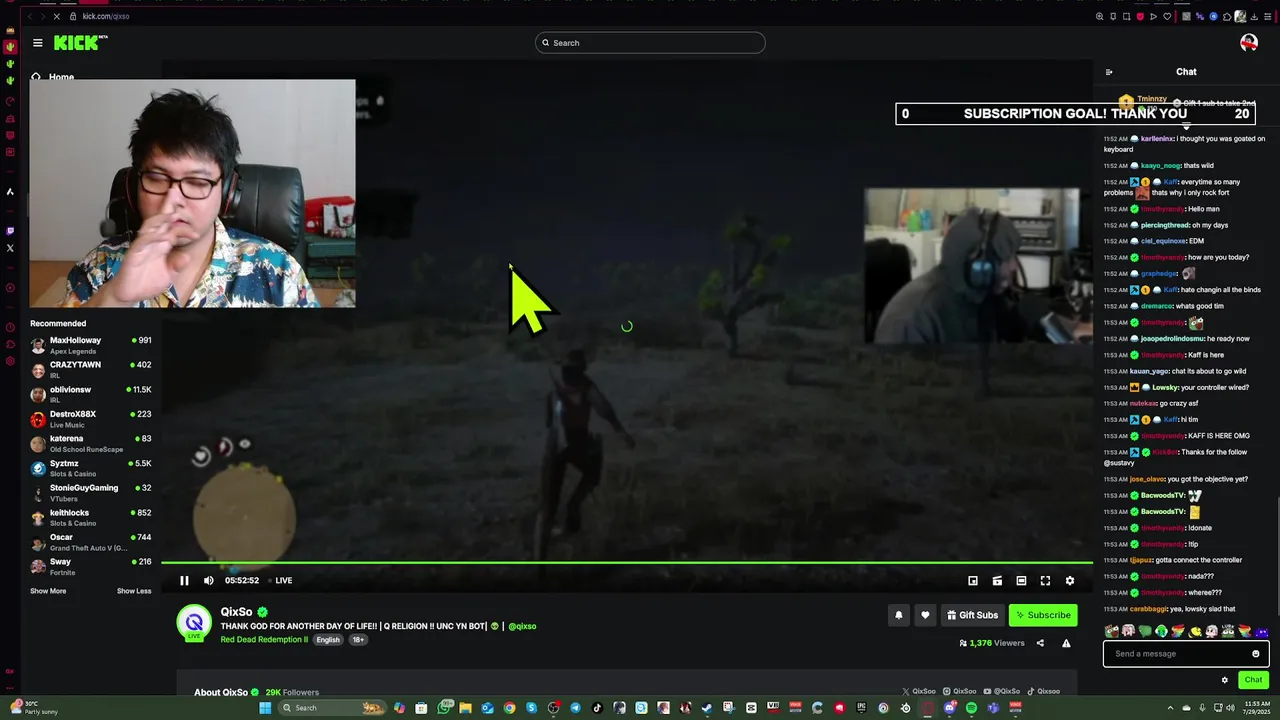Image resolution: width=1280 pixels, height=720 pixels.
Task: Report the stream with warning icon
Action: tap(1066, 643)
